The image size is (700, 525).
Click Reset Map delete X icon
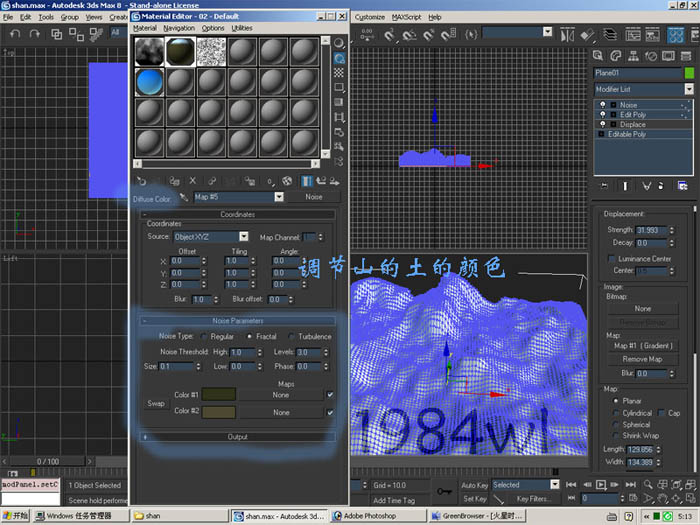pyautogui.click(x=192, y=181)
